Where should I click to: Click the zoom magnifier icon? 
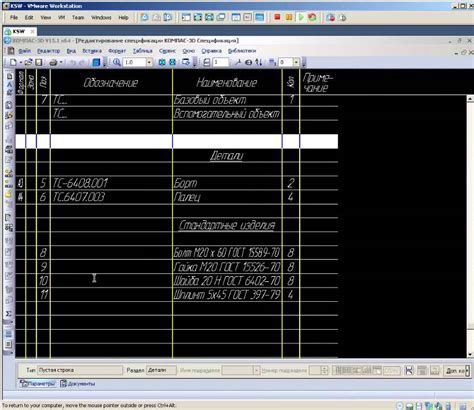click(x=116, y=62)
